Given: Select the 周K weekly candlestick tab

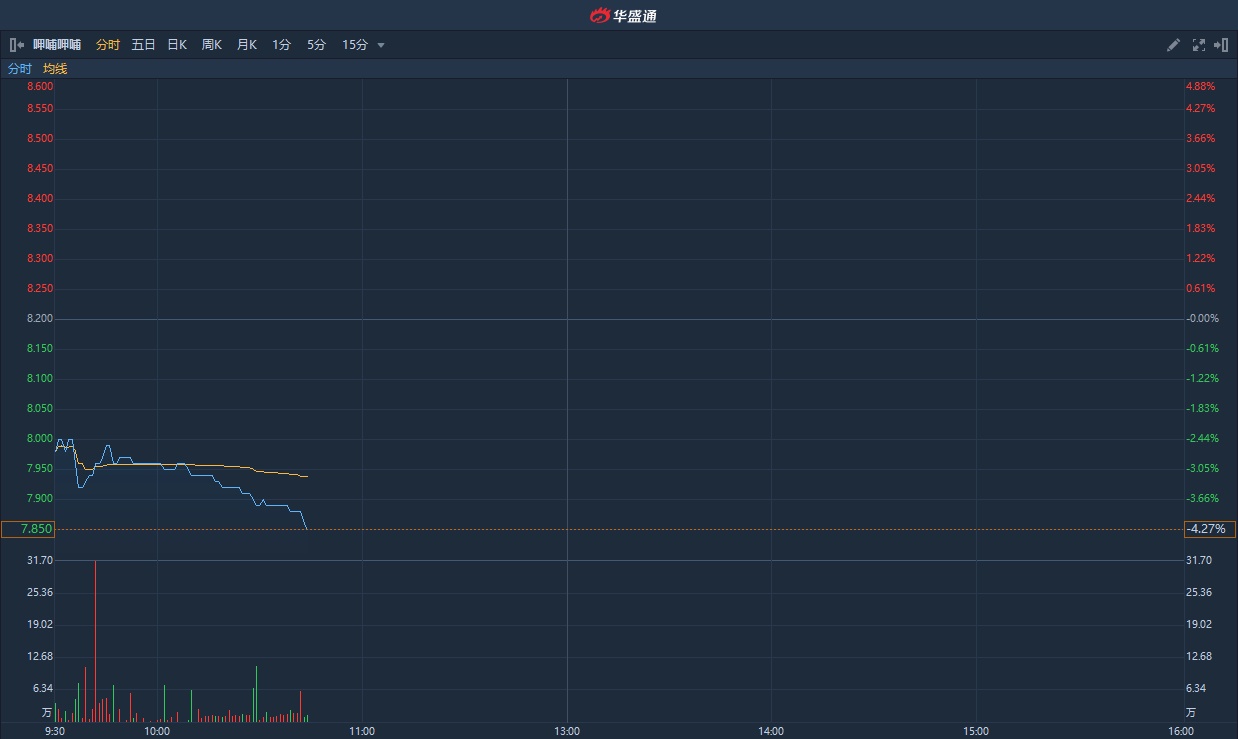Looking at the screenshot, I should 211,45.
